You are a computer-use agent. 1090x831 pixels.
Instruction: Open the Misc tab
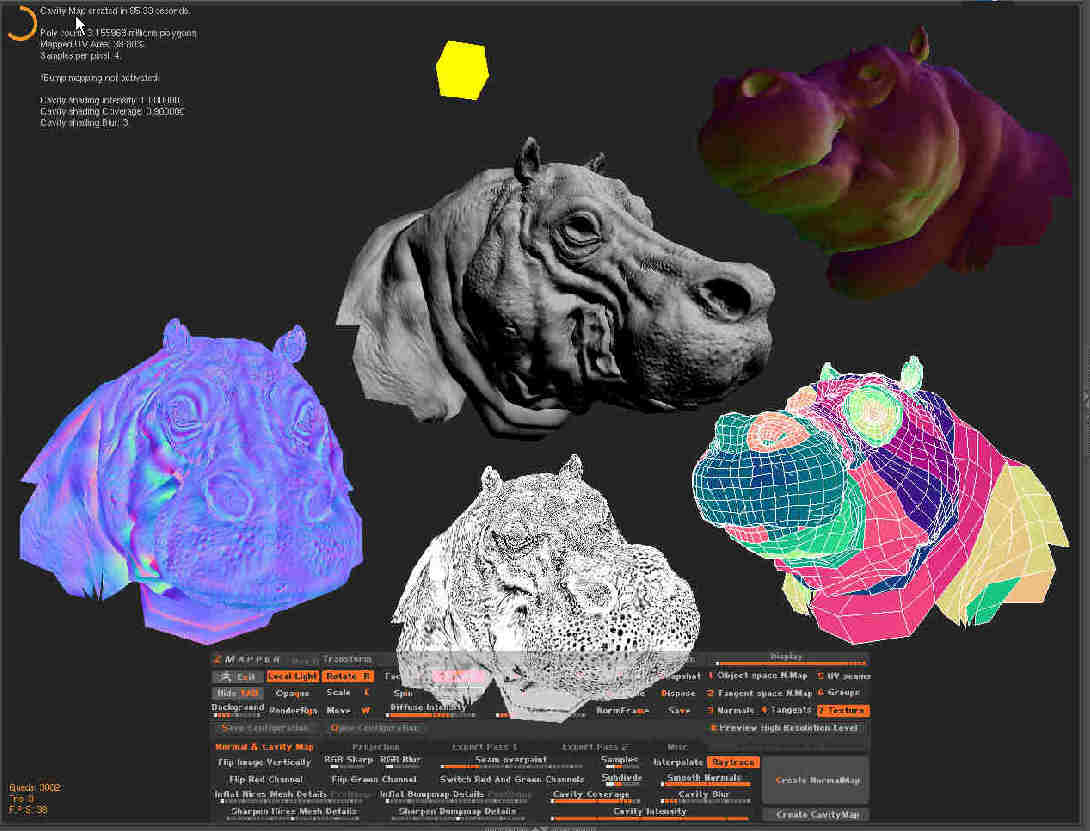click(x=677, y=746)
